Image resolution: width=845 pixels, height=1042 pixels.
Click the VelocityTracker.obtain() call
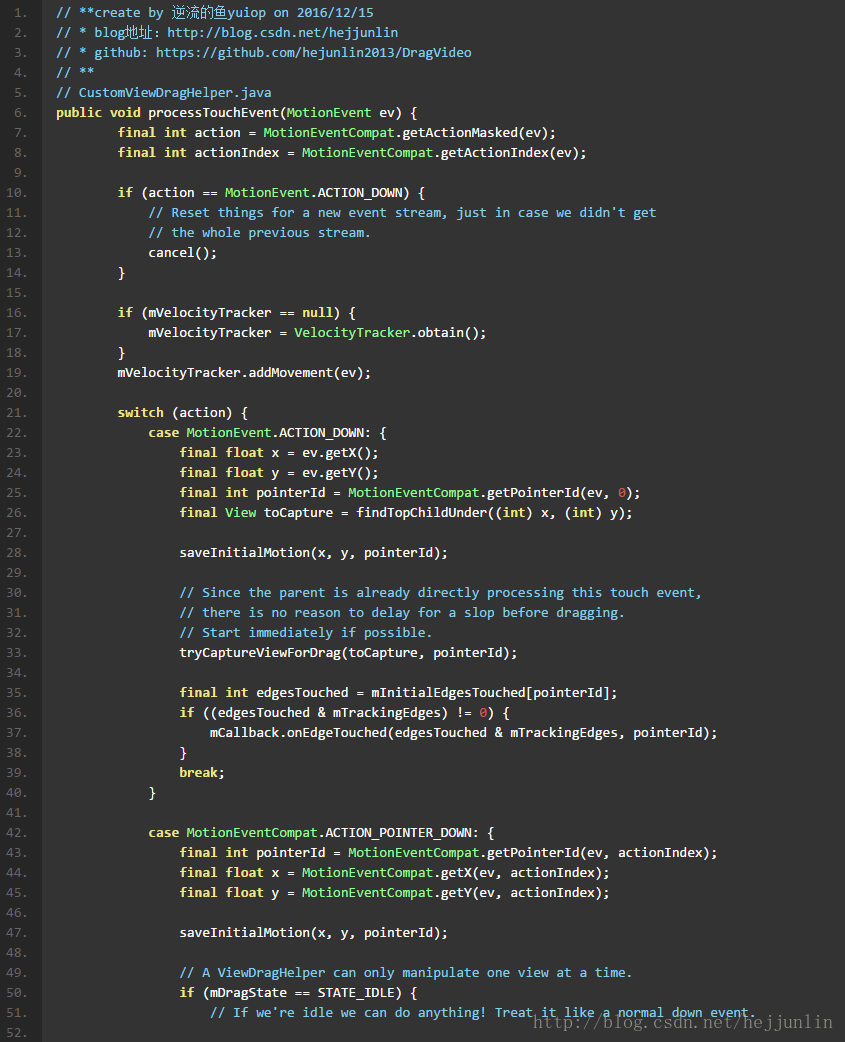pos(390,332)
